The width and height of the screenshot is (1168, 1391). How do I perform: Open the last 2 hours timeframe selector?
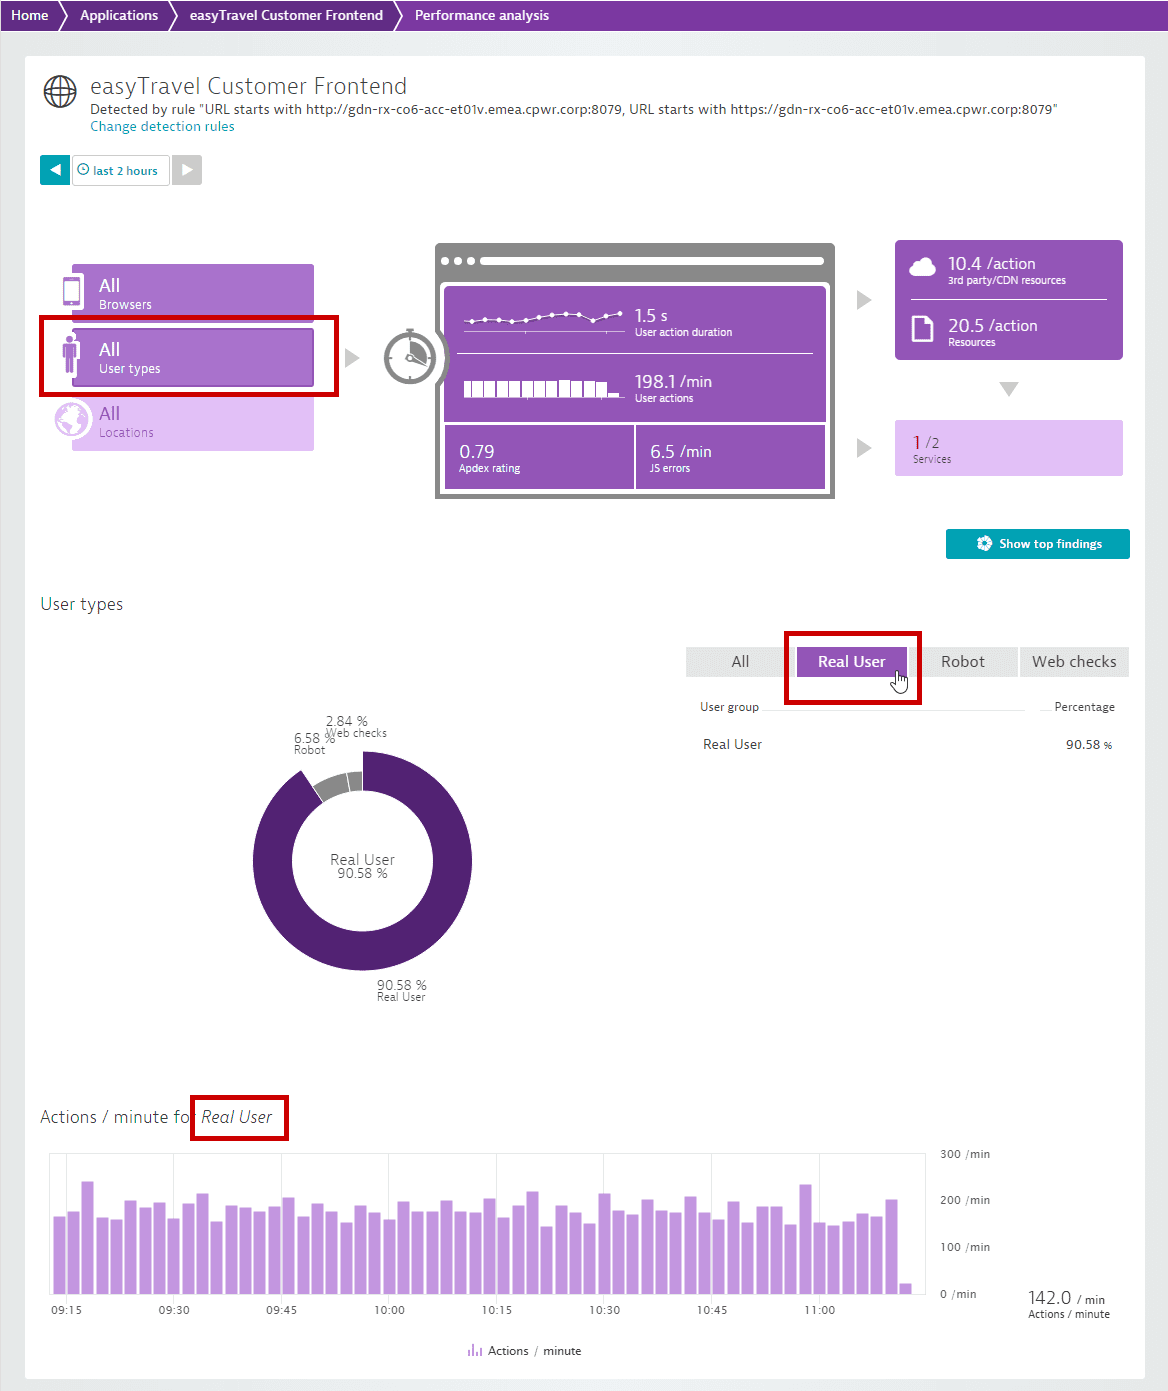click(120, 170)
